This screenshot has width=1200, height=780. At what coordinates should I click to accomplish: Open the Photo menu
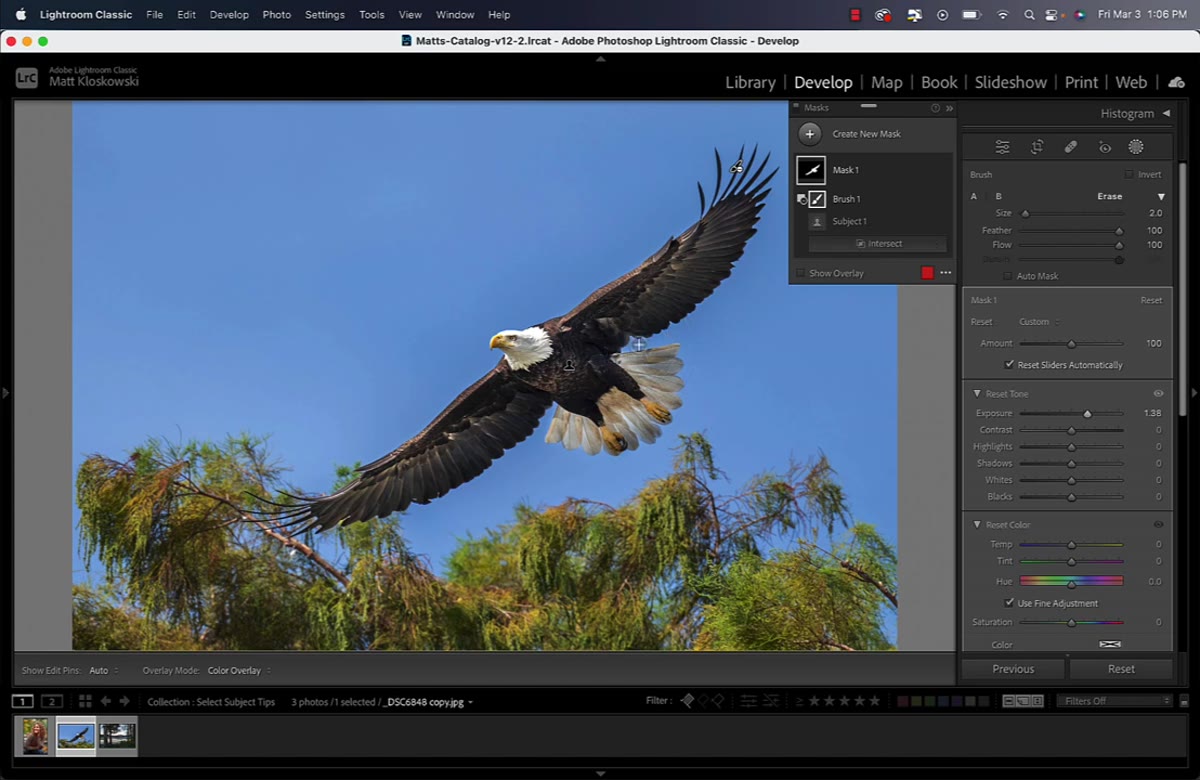(276, 15)
